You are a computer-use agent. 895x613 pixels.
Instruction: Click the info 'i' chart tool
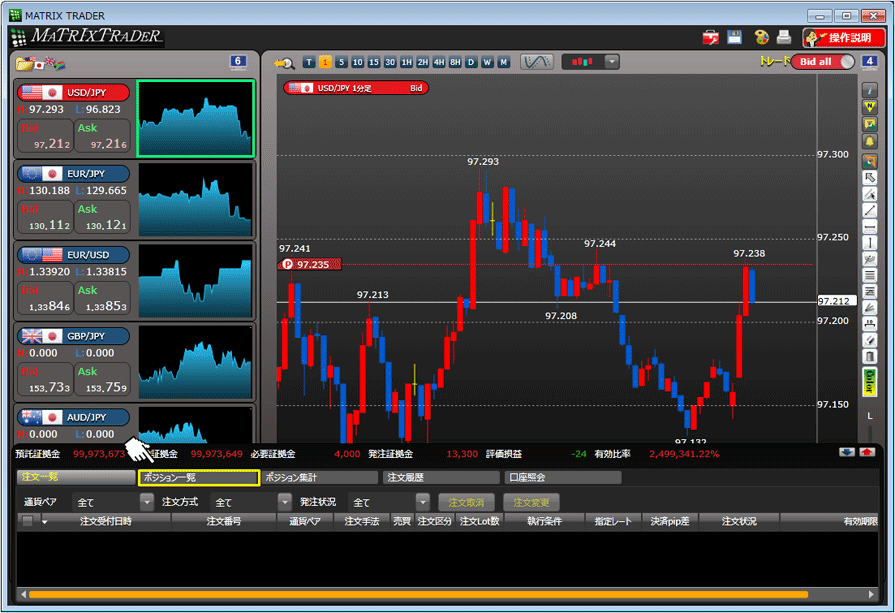869,90
